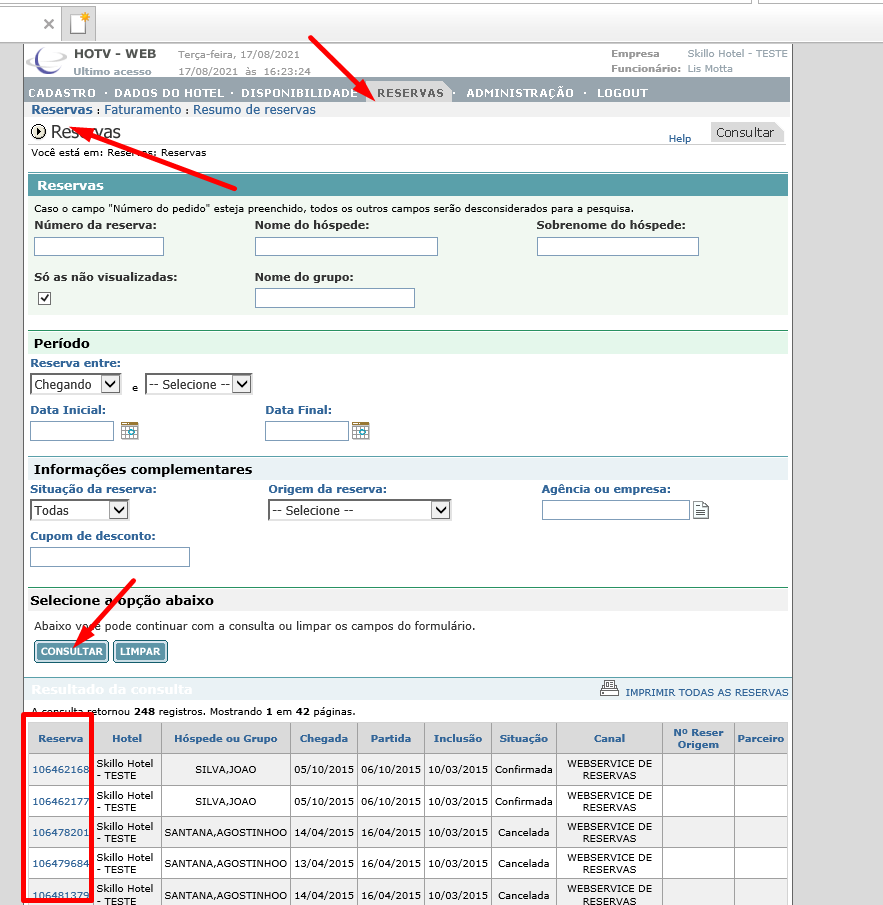Go to Faturamento submenu
The height and width of the screenshot is (905, 883).
click(143, 110)
